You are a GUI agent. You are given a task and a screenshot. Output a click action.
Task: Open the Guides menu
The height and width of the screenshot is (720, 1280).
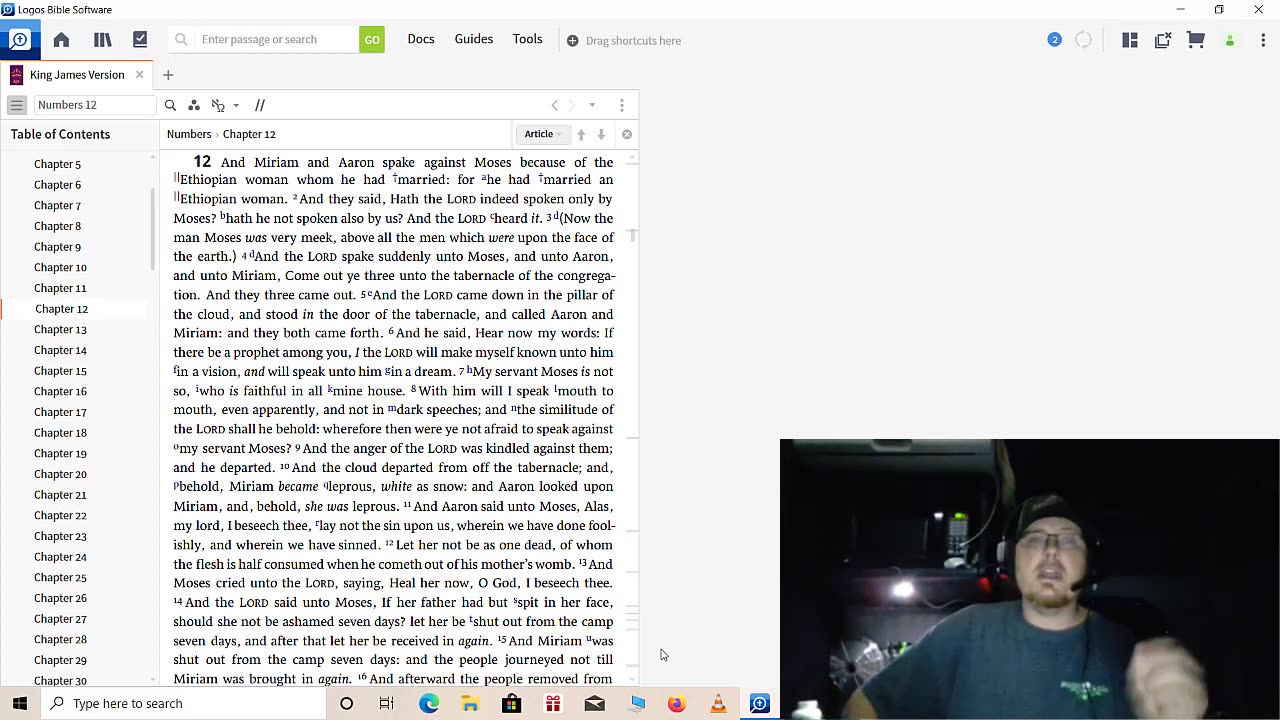click(474, 39)
